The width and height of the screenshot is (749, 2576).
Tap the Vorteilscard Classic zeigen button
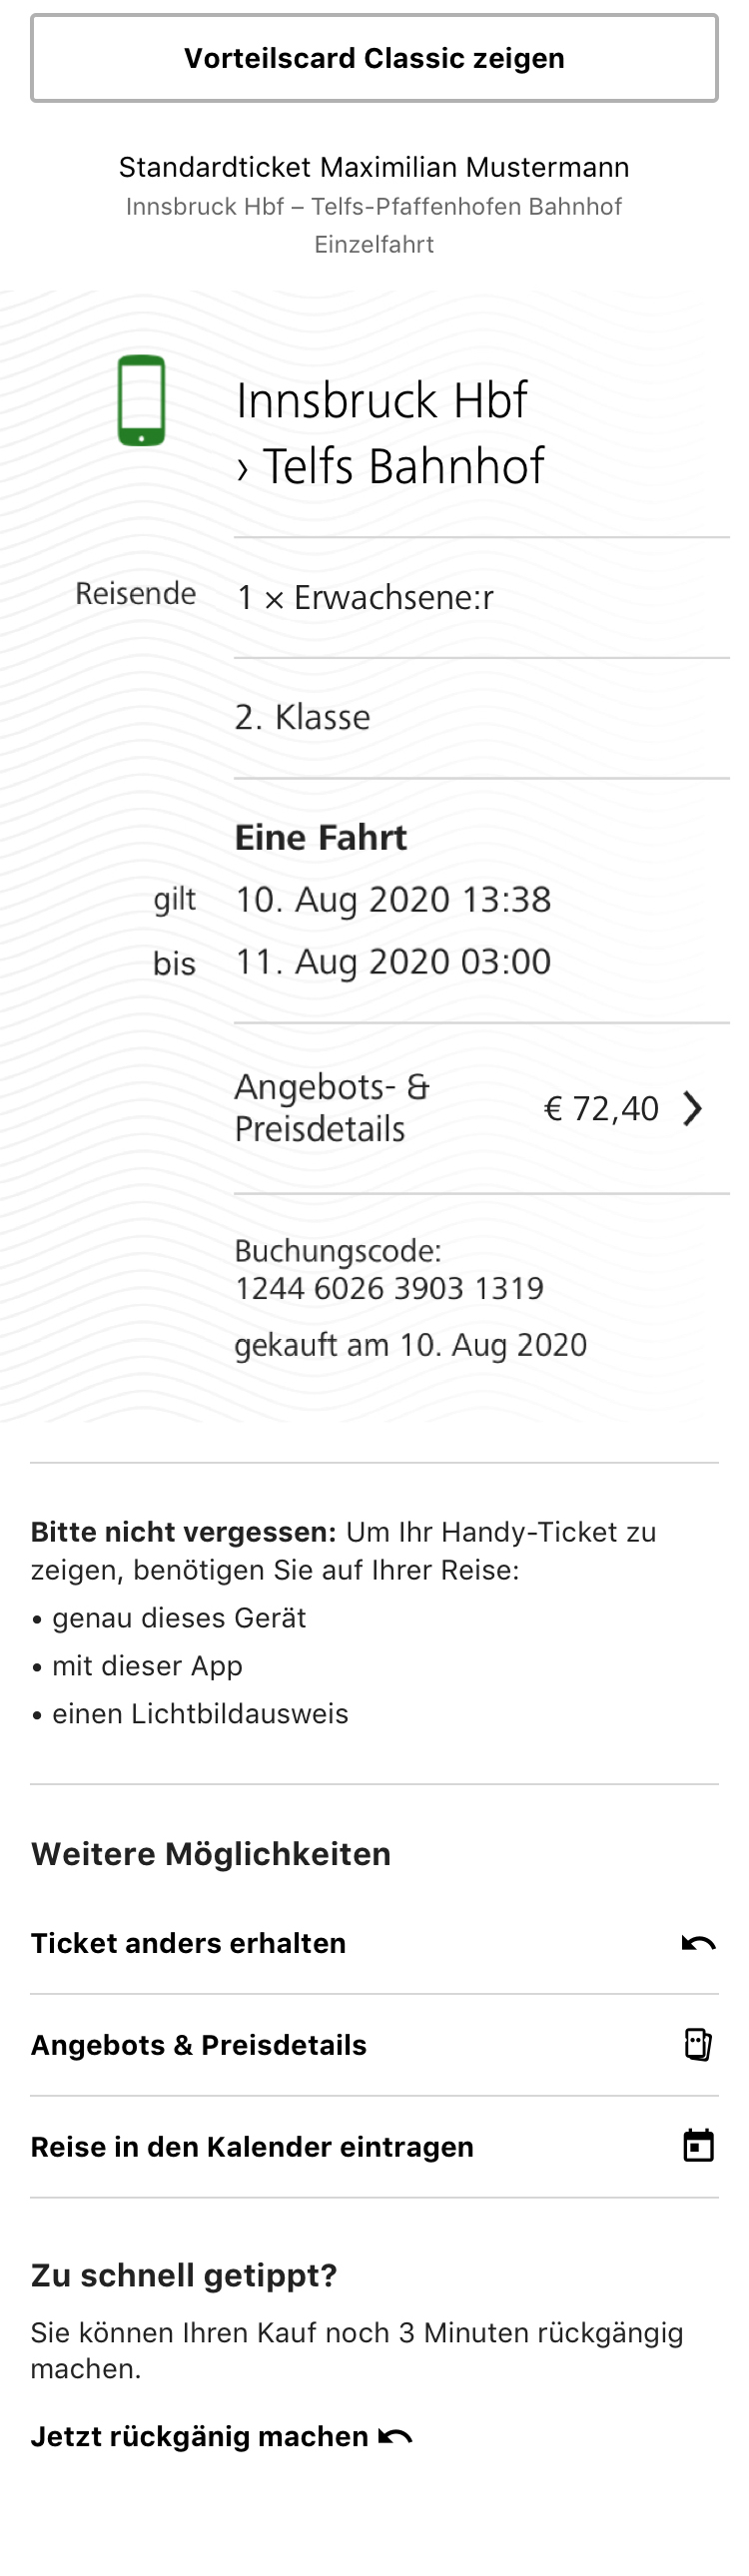[374, 58]
